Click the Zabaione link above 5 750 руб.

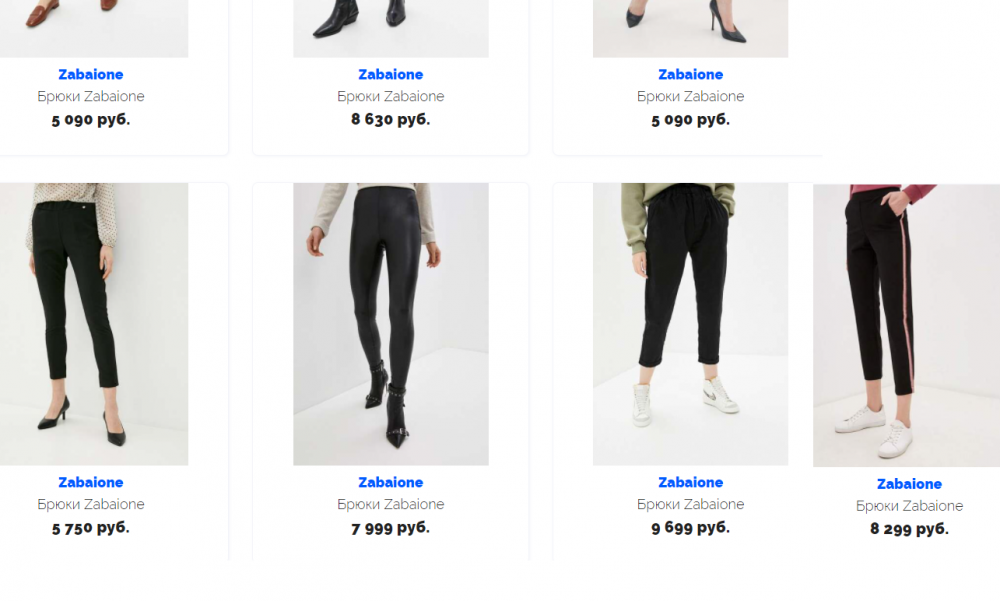(91, 482)
